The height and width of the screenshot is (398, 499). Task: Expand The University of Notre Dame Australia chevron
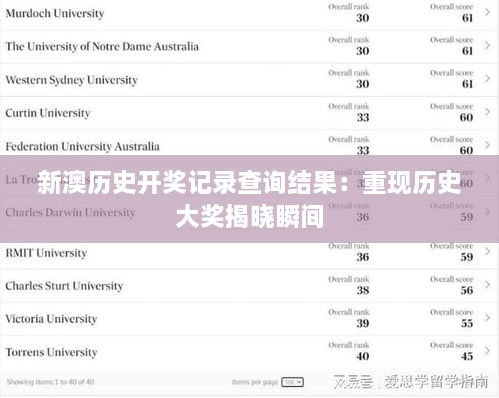tap(488, 45)
